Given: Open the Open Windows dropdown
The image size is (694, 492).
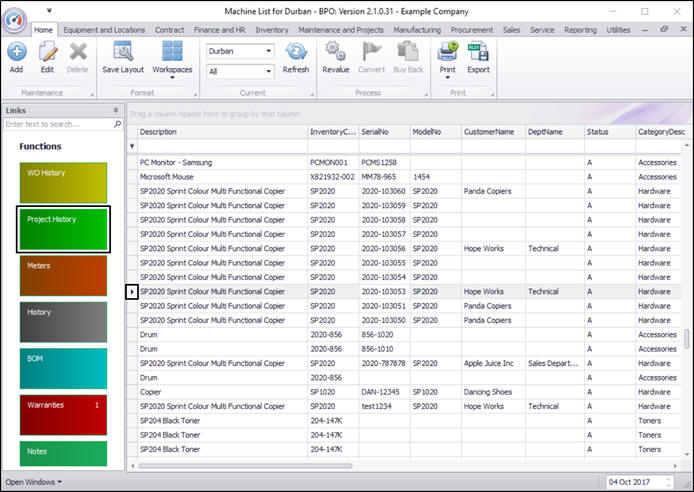Looking at the screenshot, I should tap(33, 482).
